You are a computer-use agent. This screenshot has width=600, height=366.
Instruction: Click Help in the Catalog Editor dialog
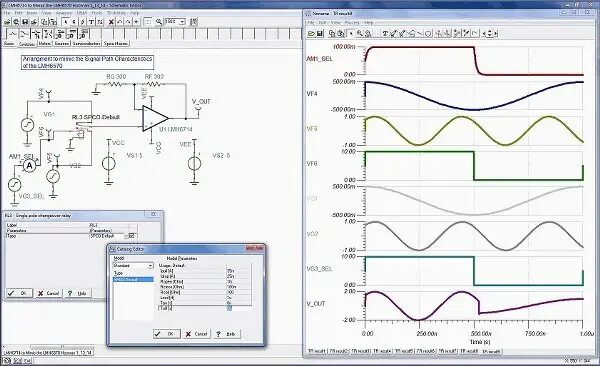(227, 334)
